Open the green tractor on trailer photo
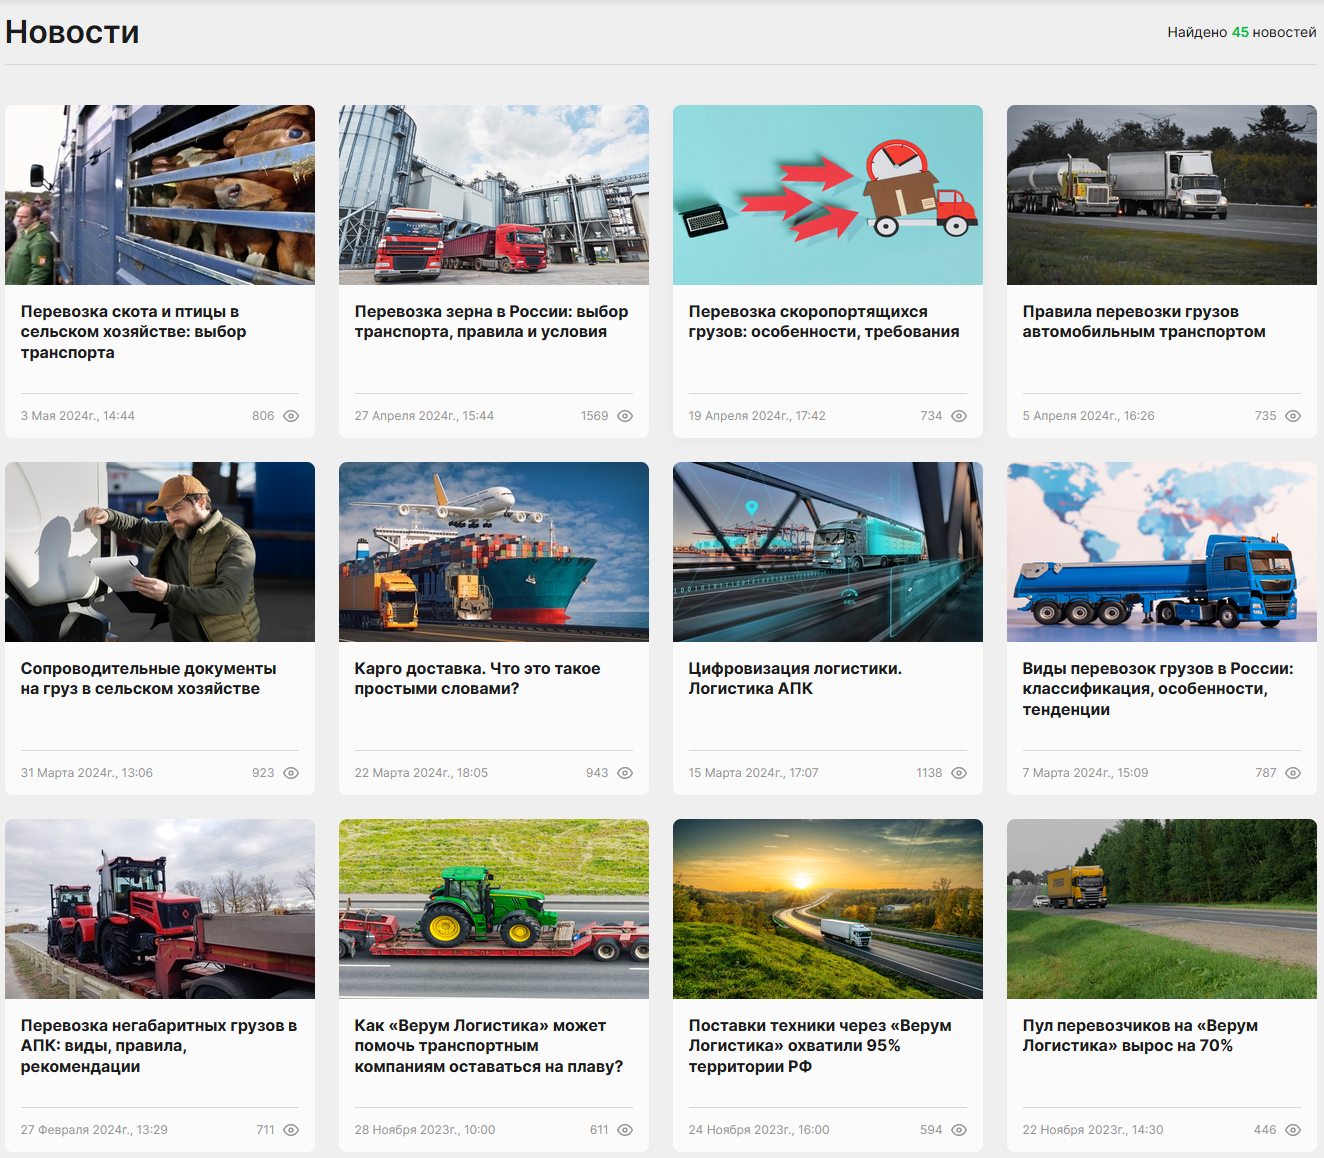Image resolution: width=1324 pixels, height=1158 pixels. click(x=494, y=909)
